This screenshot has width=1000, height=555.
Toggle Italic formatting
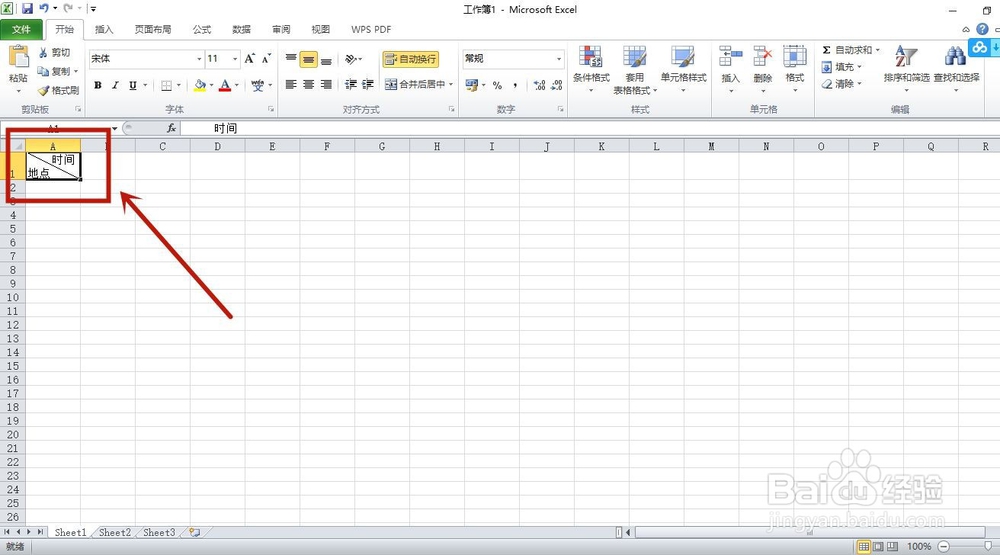tap(115, 85)
